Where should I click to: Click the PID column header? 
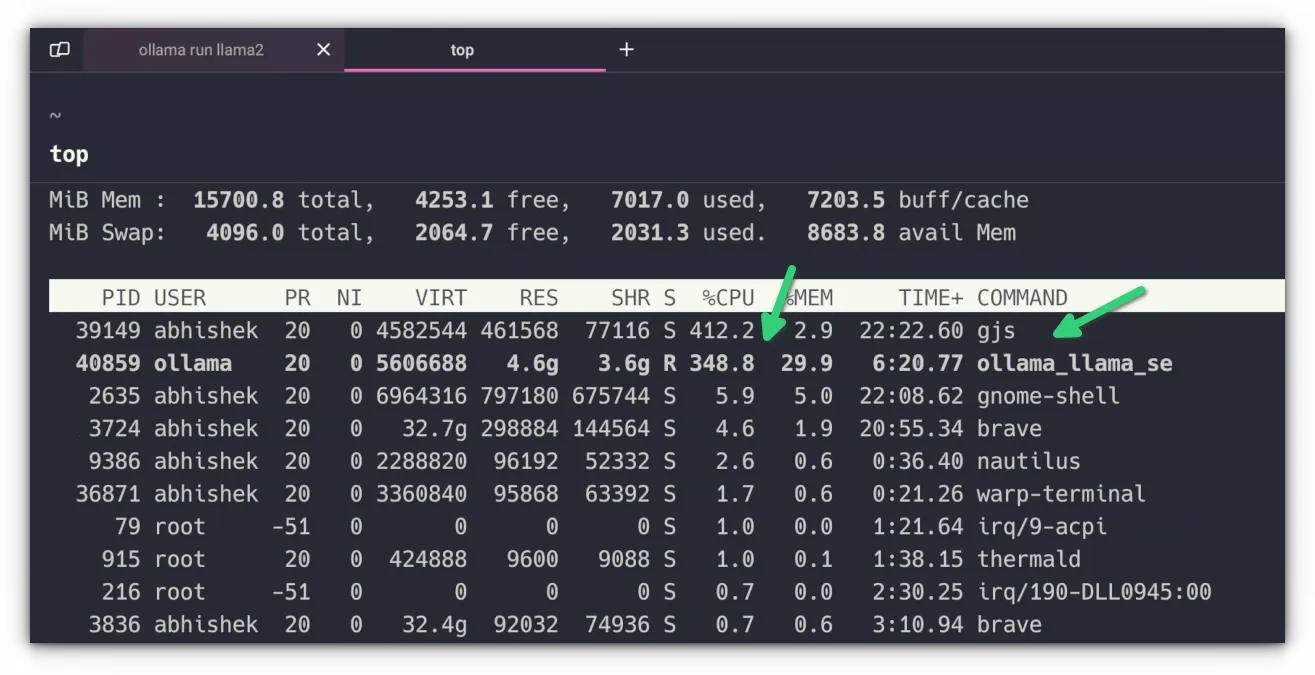(x=121, y=297)
